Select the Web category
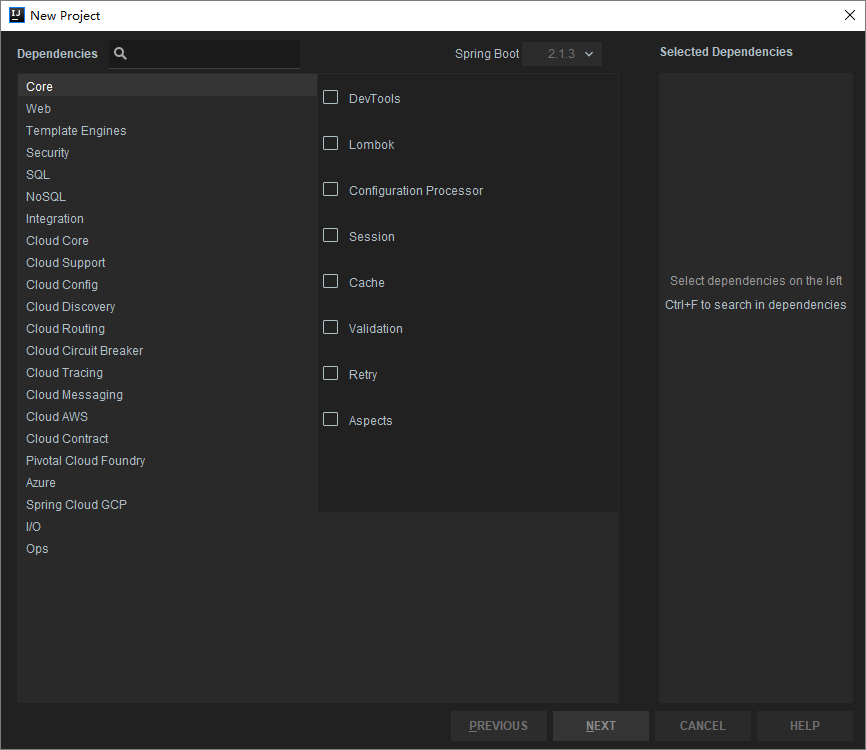Image resolution: width=866 pixels, height=750 pixels. (167, 109)
